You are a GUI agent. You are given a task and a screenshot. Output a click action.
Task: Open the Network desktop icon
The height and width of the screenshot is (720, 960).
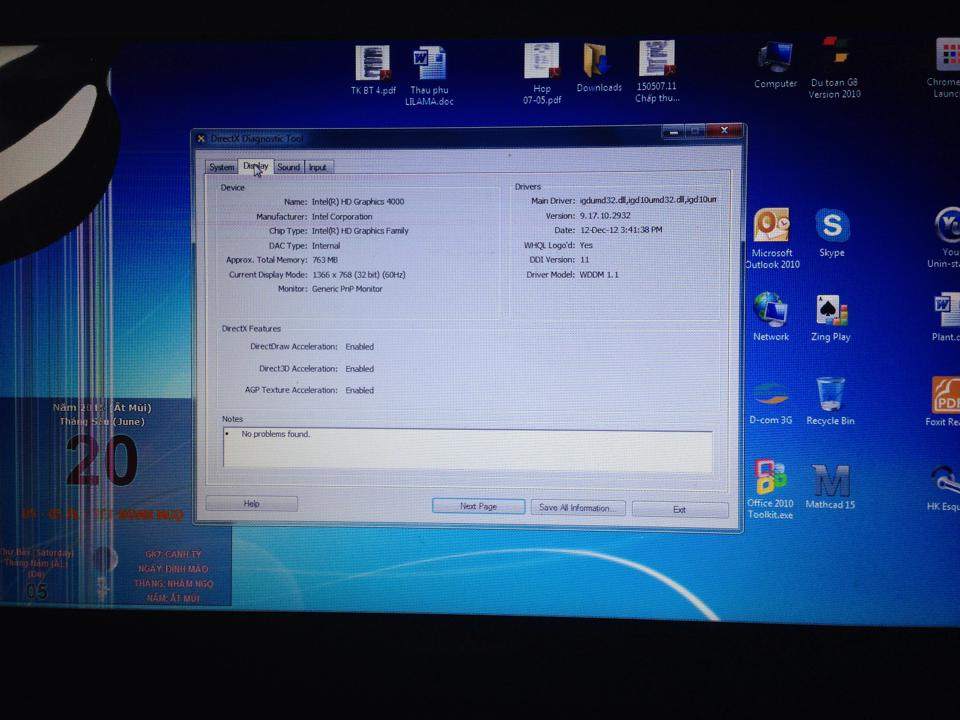771,317
